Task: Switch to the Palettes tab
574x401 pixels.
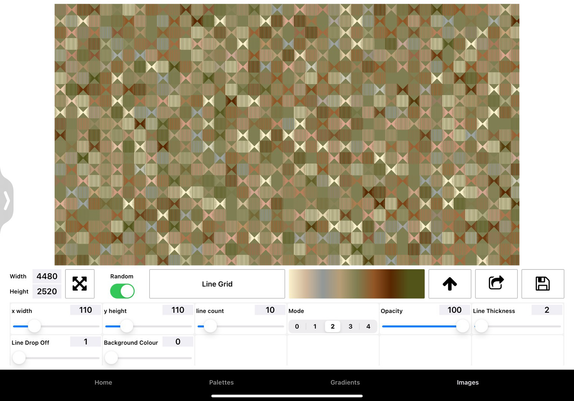Action: (221, 382)
